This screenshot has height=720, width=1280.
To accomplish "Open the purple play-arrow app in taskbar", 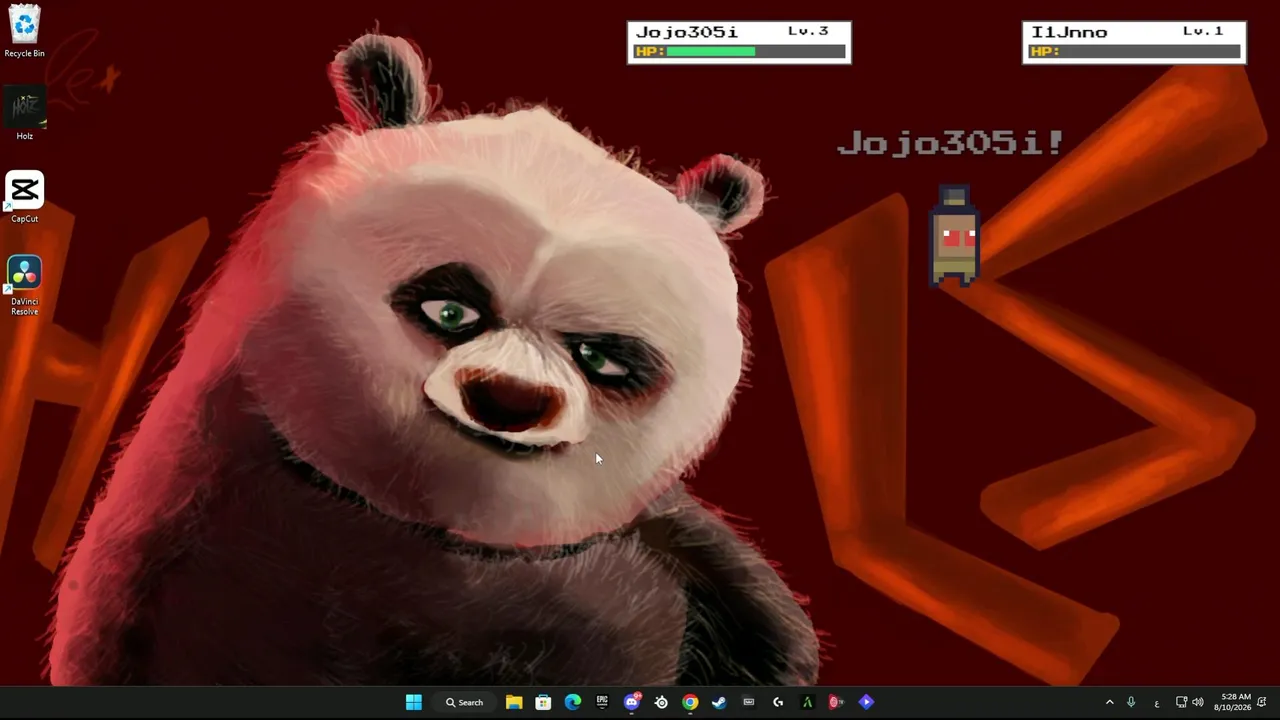I will point(866,702).
